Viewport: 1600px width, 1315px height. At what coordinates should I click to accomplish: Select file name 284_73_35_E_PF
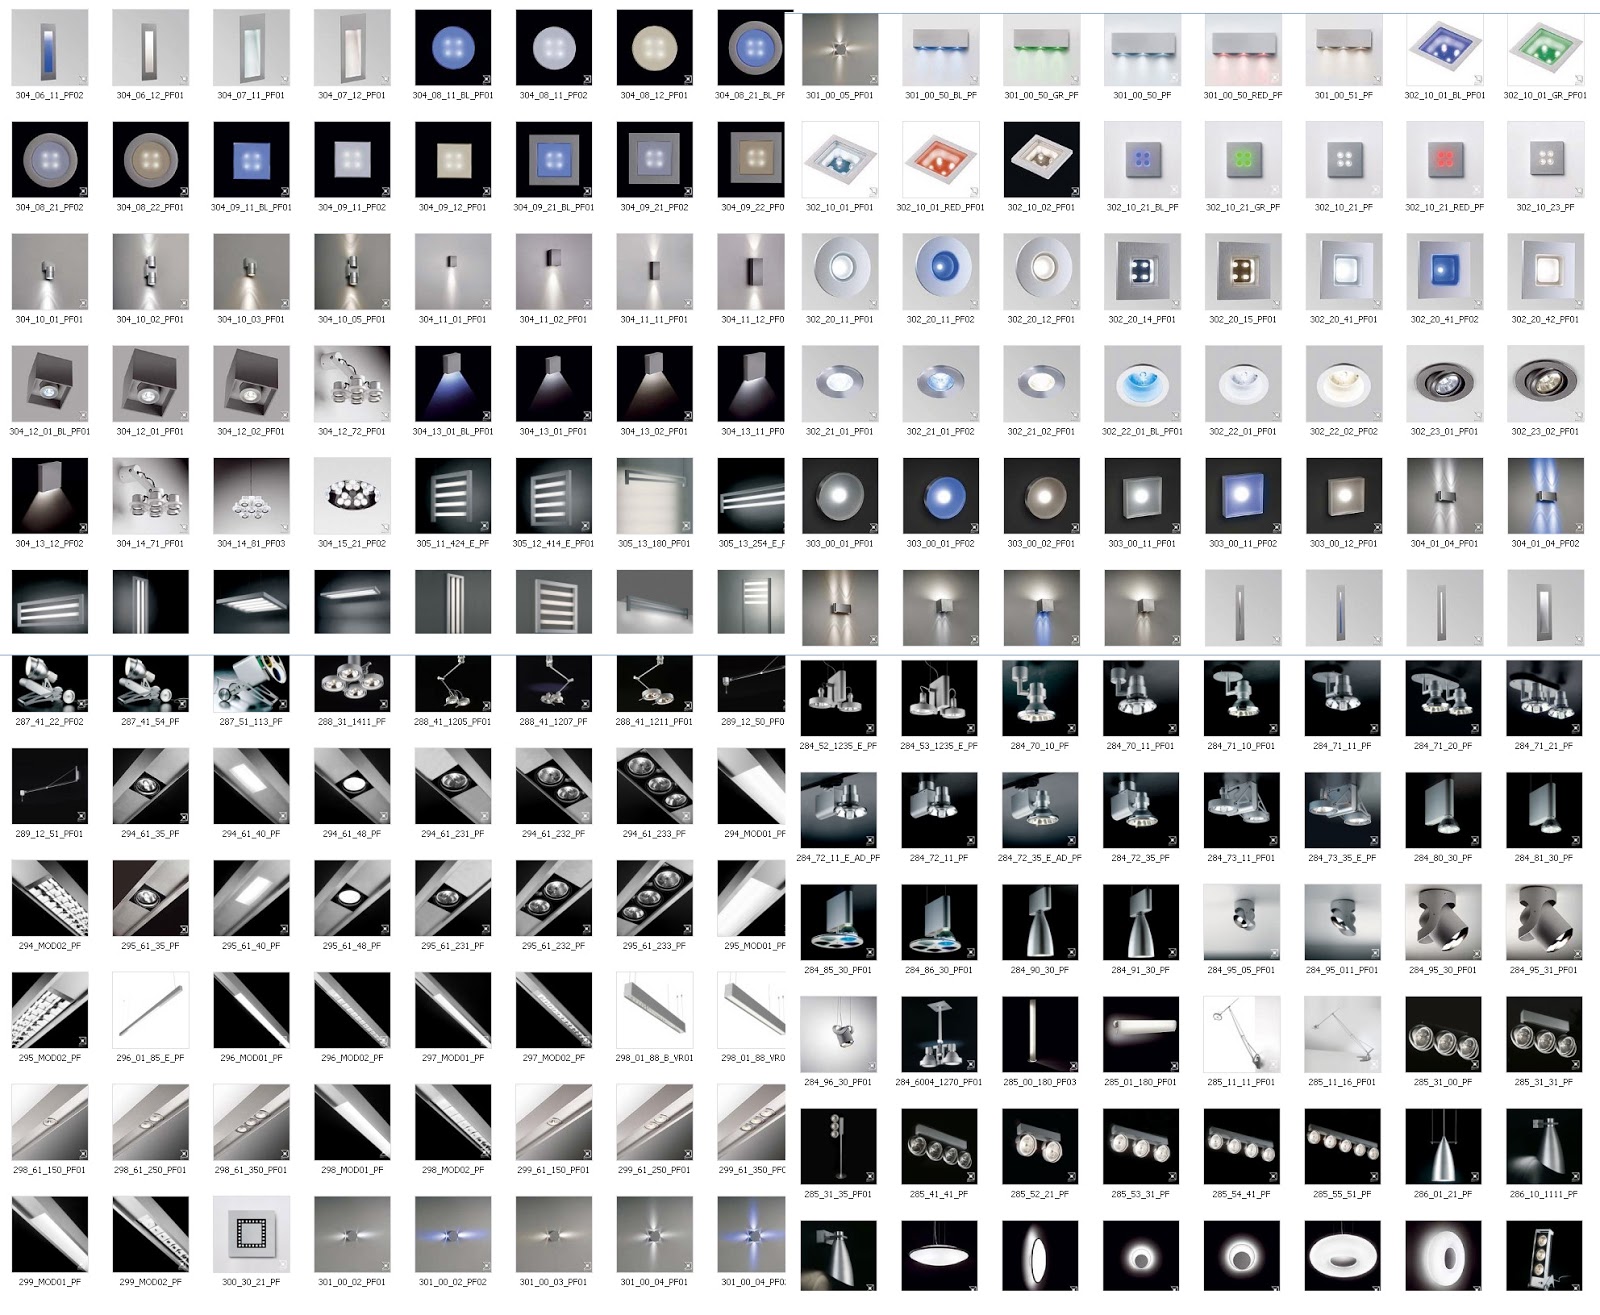coord(1343,858)
